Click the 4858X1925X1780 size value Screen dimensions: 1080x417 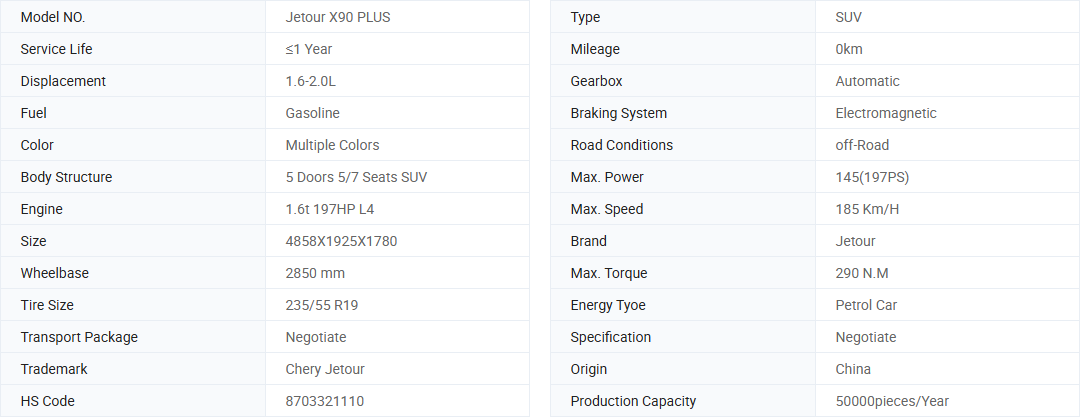click(x=341, y=241)
